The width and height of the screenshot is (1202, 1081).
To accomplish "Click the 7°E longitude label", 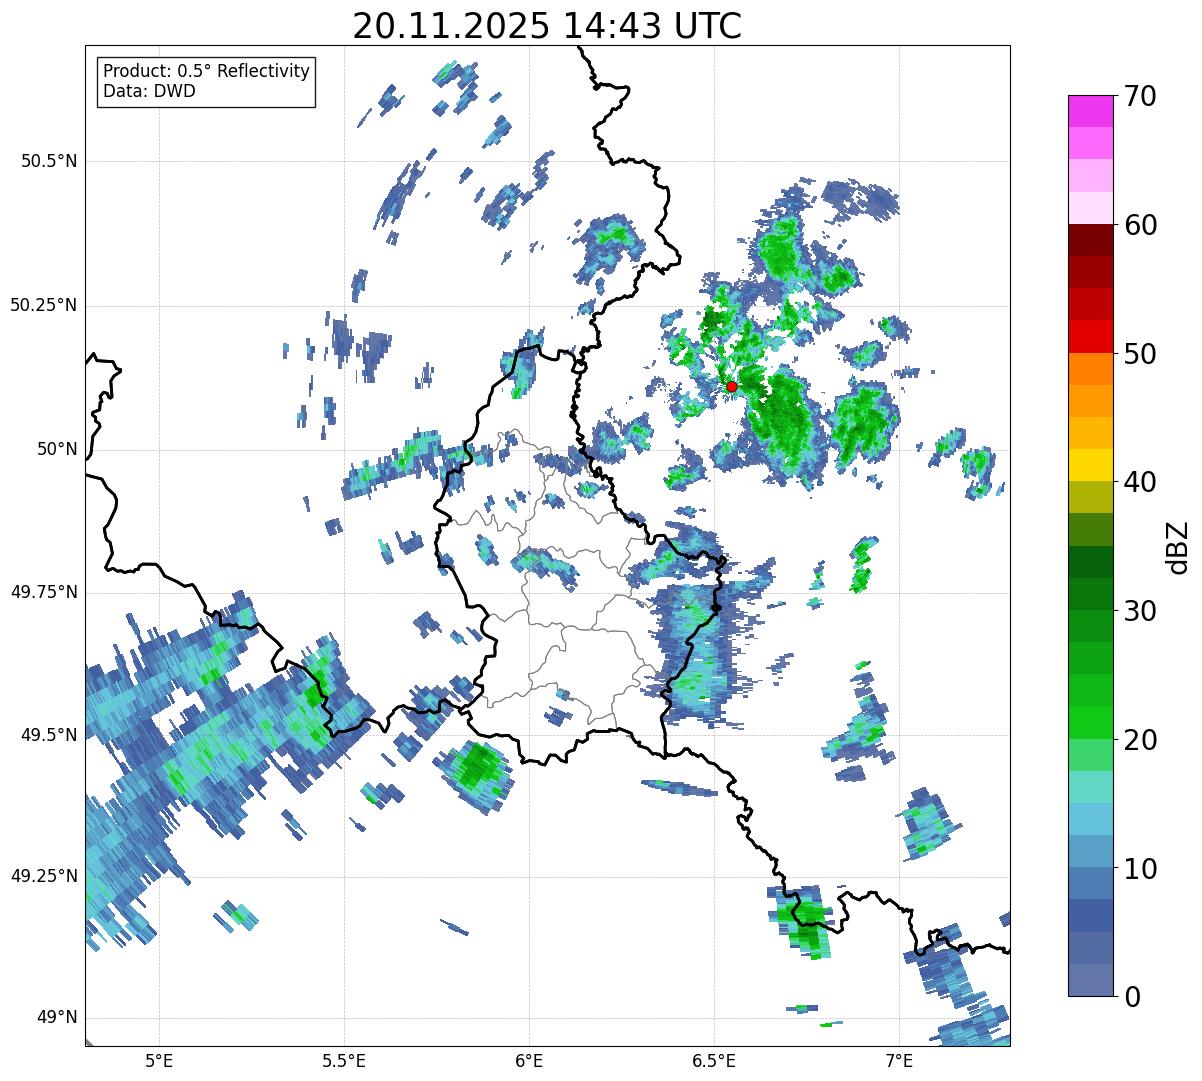I will [x=899, y=1060].
